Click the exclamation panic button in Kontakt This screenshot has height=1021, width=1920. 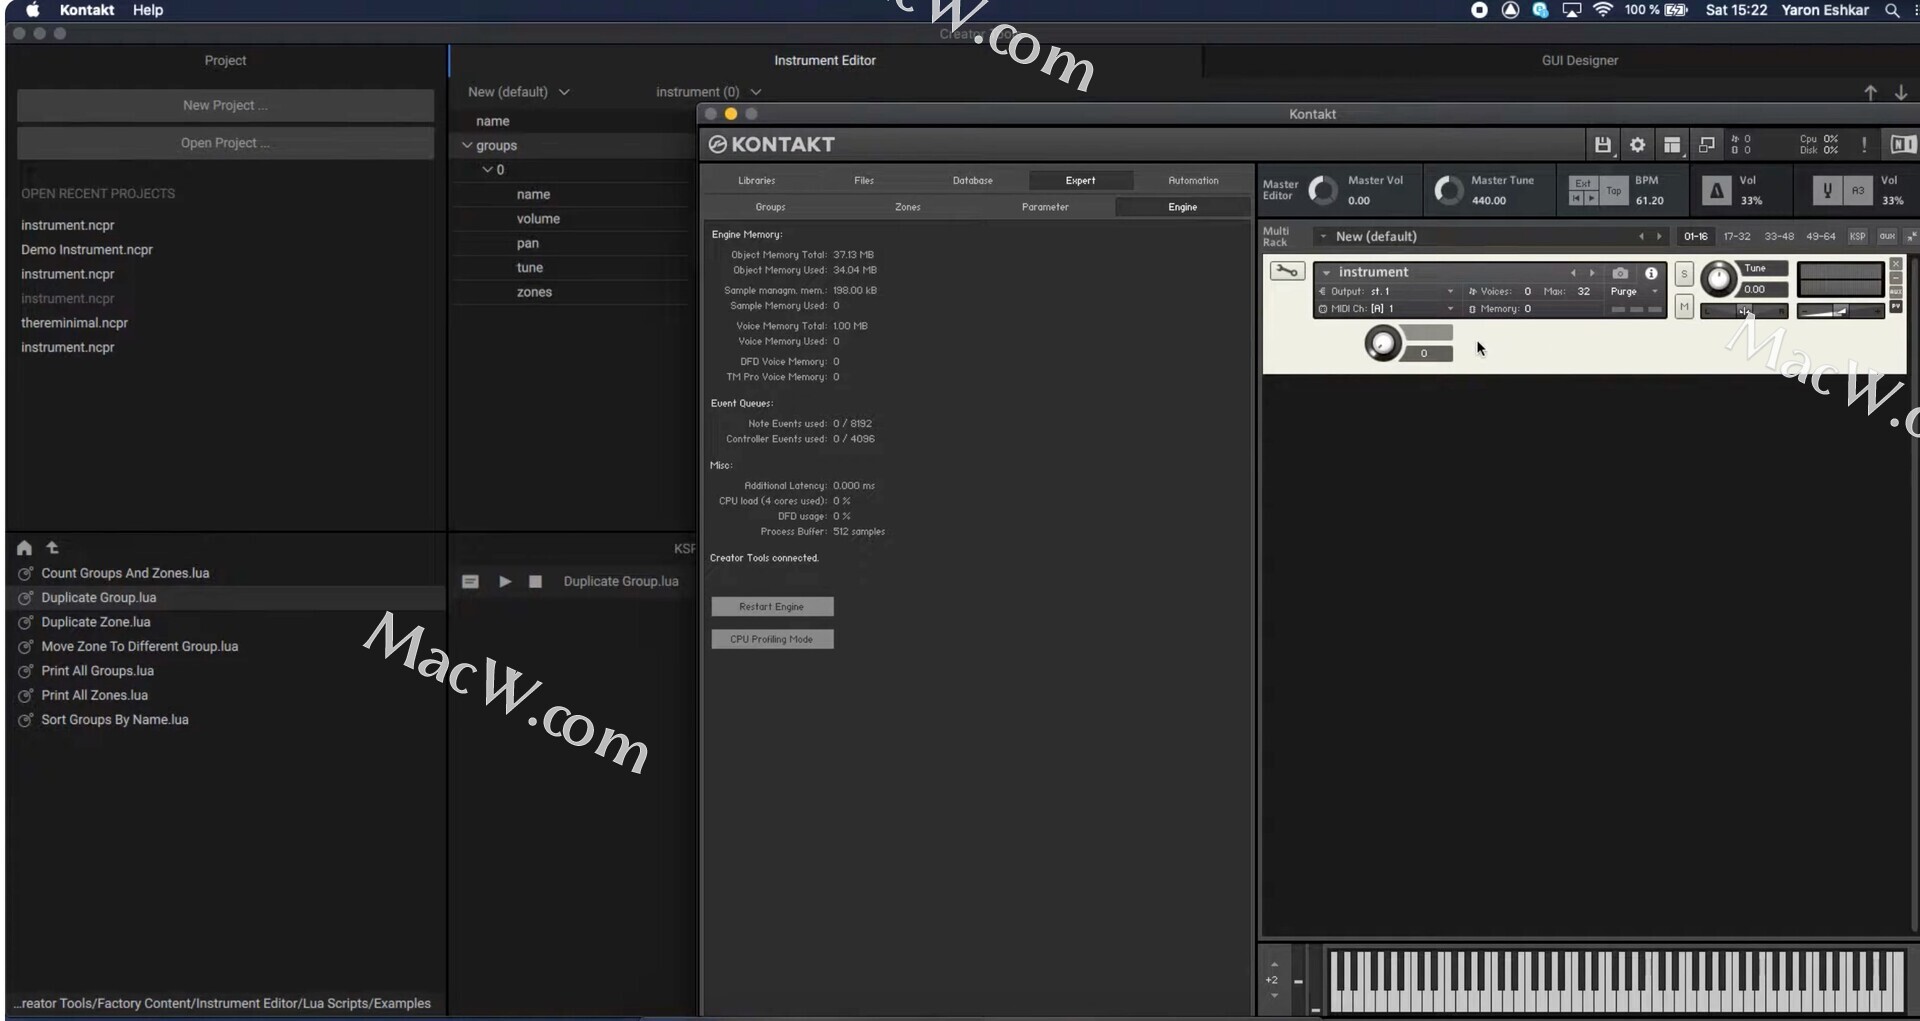[1864, 145]
